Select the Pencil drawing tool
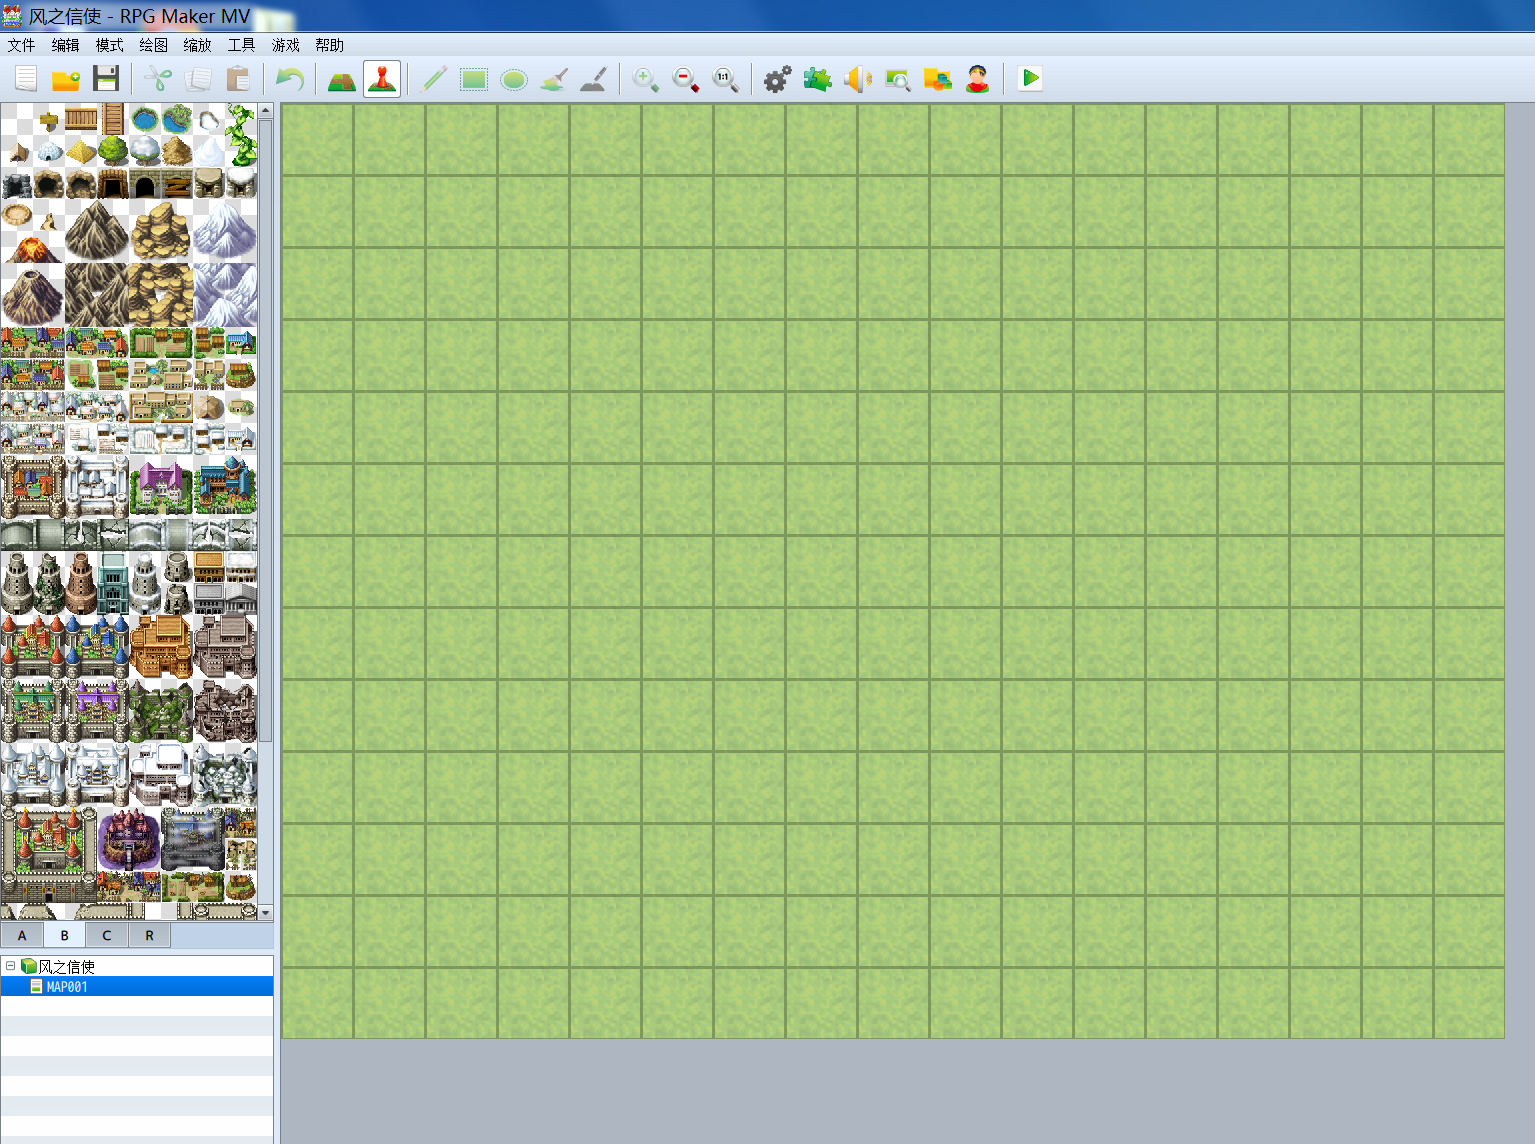 434,79
